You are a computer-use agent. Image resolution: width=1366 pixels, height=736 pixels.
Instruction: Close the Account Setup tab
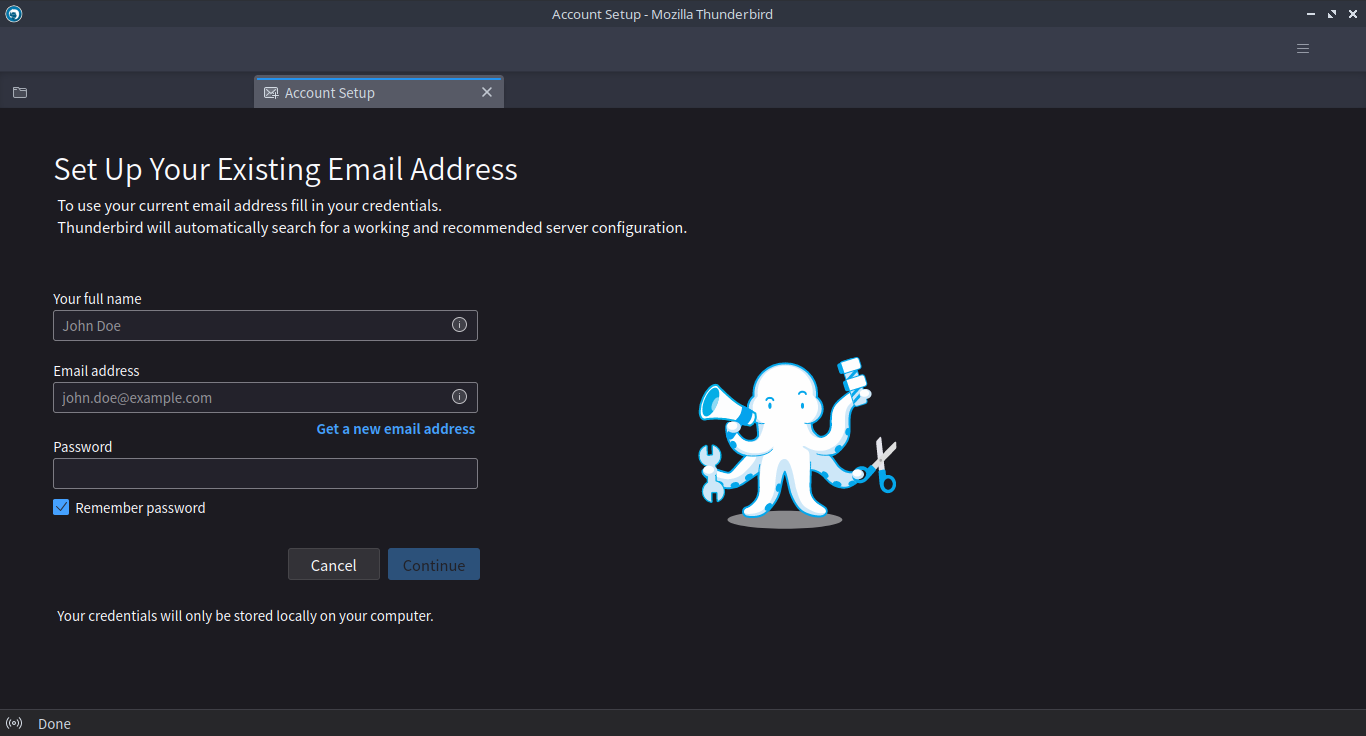click(x=487, y=92)
